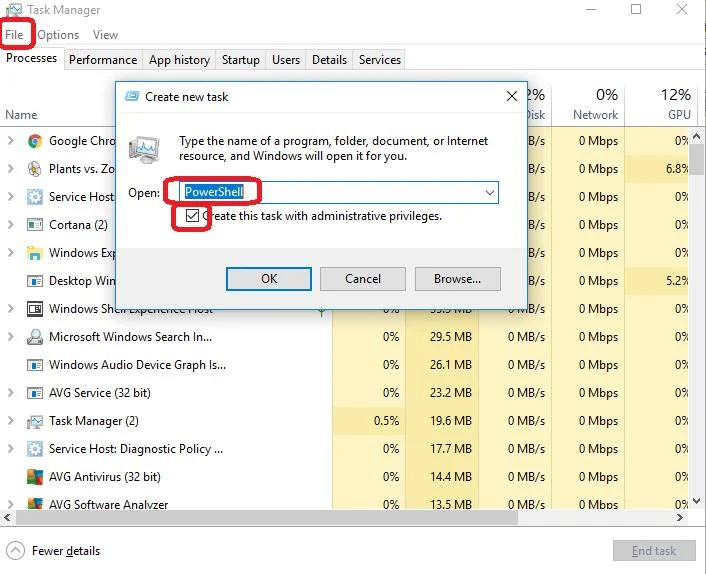Click the Task Manager title bar icon
Image resolution: width=706 pixels, height=574 pixels.
tap(14, 9)
